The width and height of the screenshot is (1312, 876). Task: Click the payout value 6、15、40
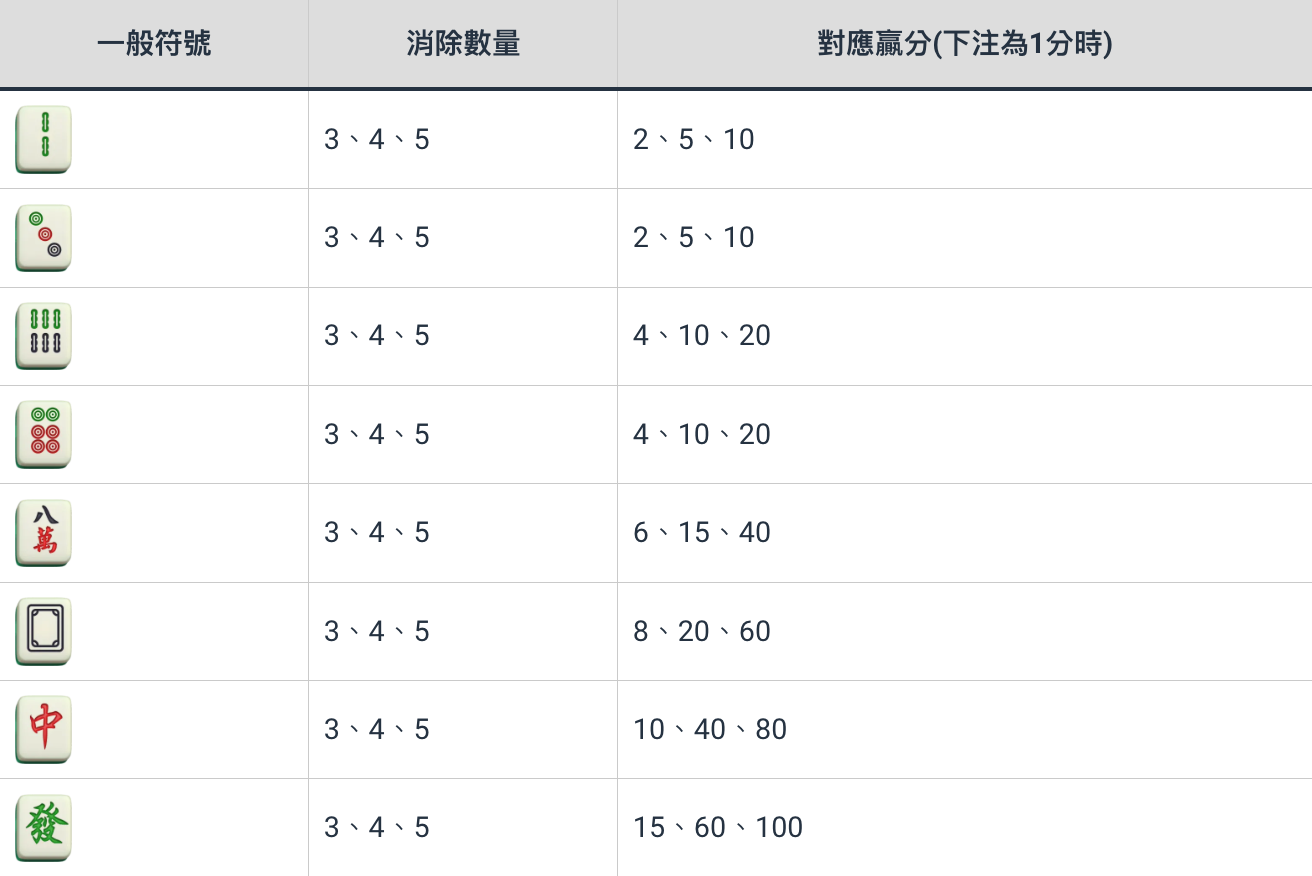click(x=702, y=533)
